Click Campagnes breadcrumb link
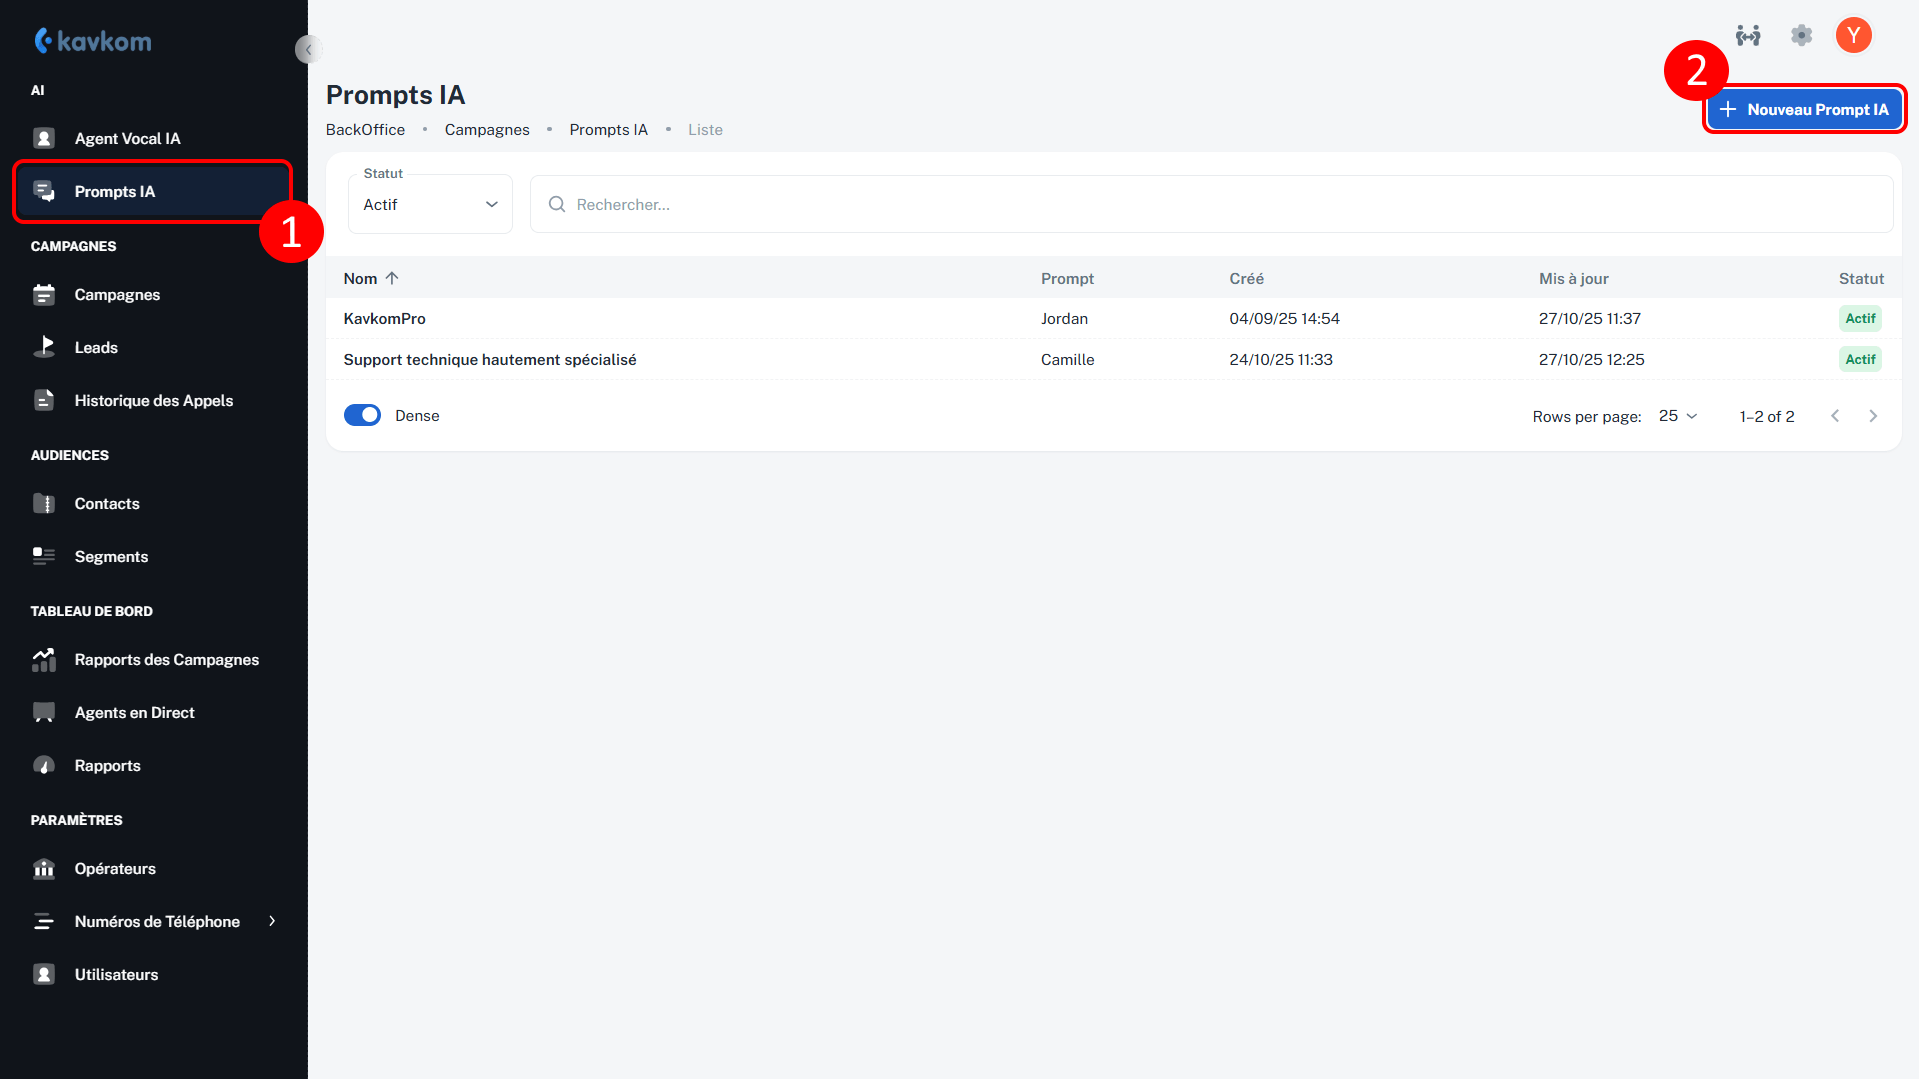The width and height of the screenshot is (1919, 1079). pos(487,130)
